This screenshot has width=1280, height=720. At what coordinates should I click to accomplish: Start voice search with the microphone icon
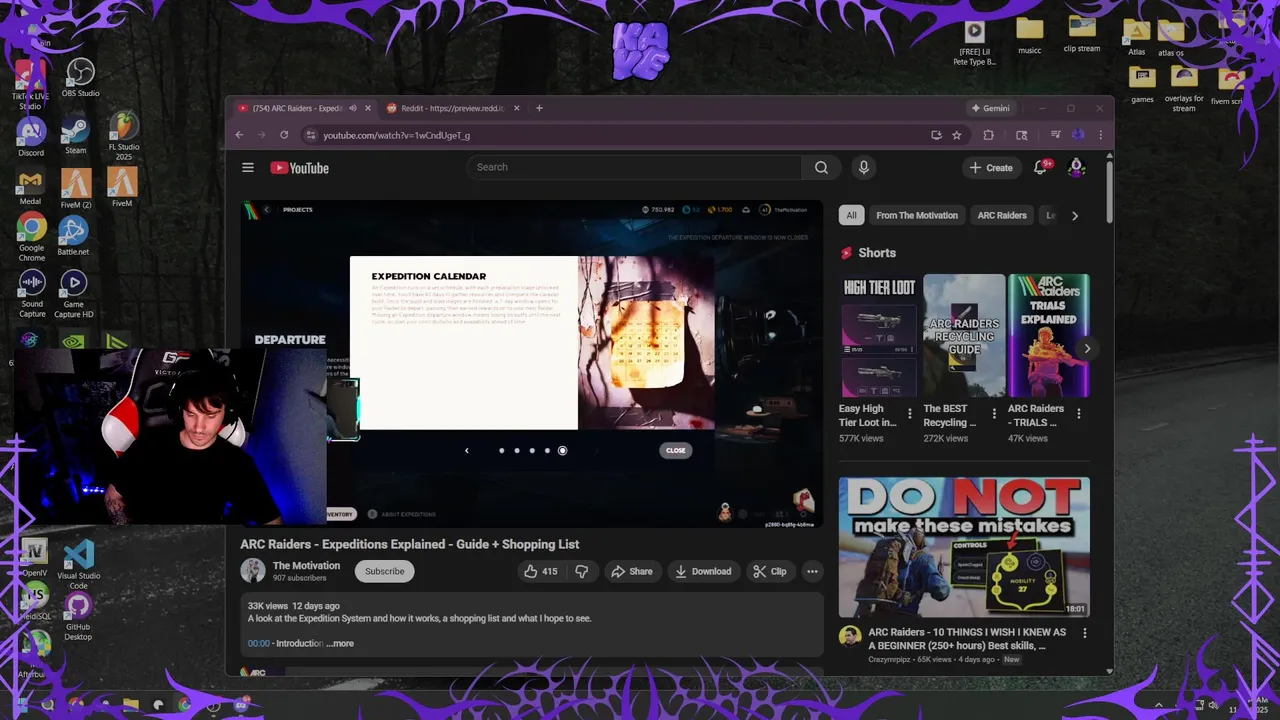coord(864,167)
